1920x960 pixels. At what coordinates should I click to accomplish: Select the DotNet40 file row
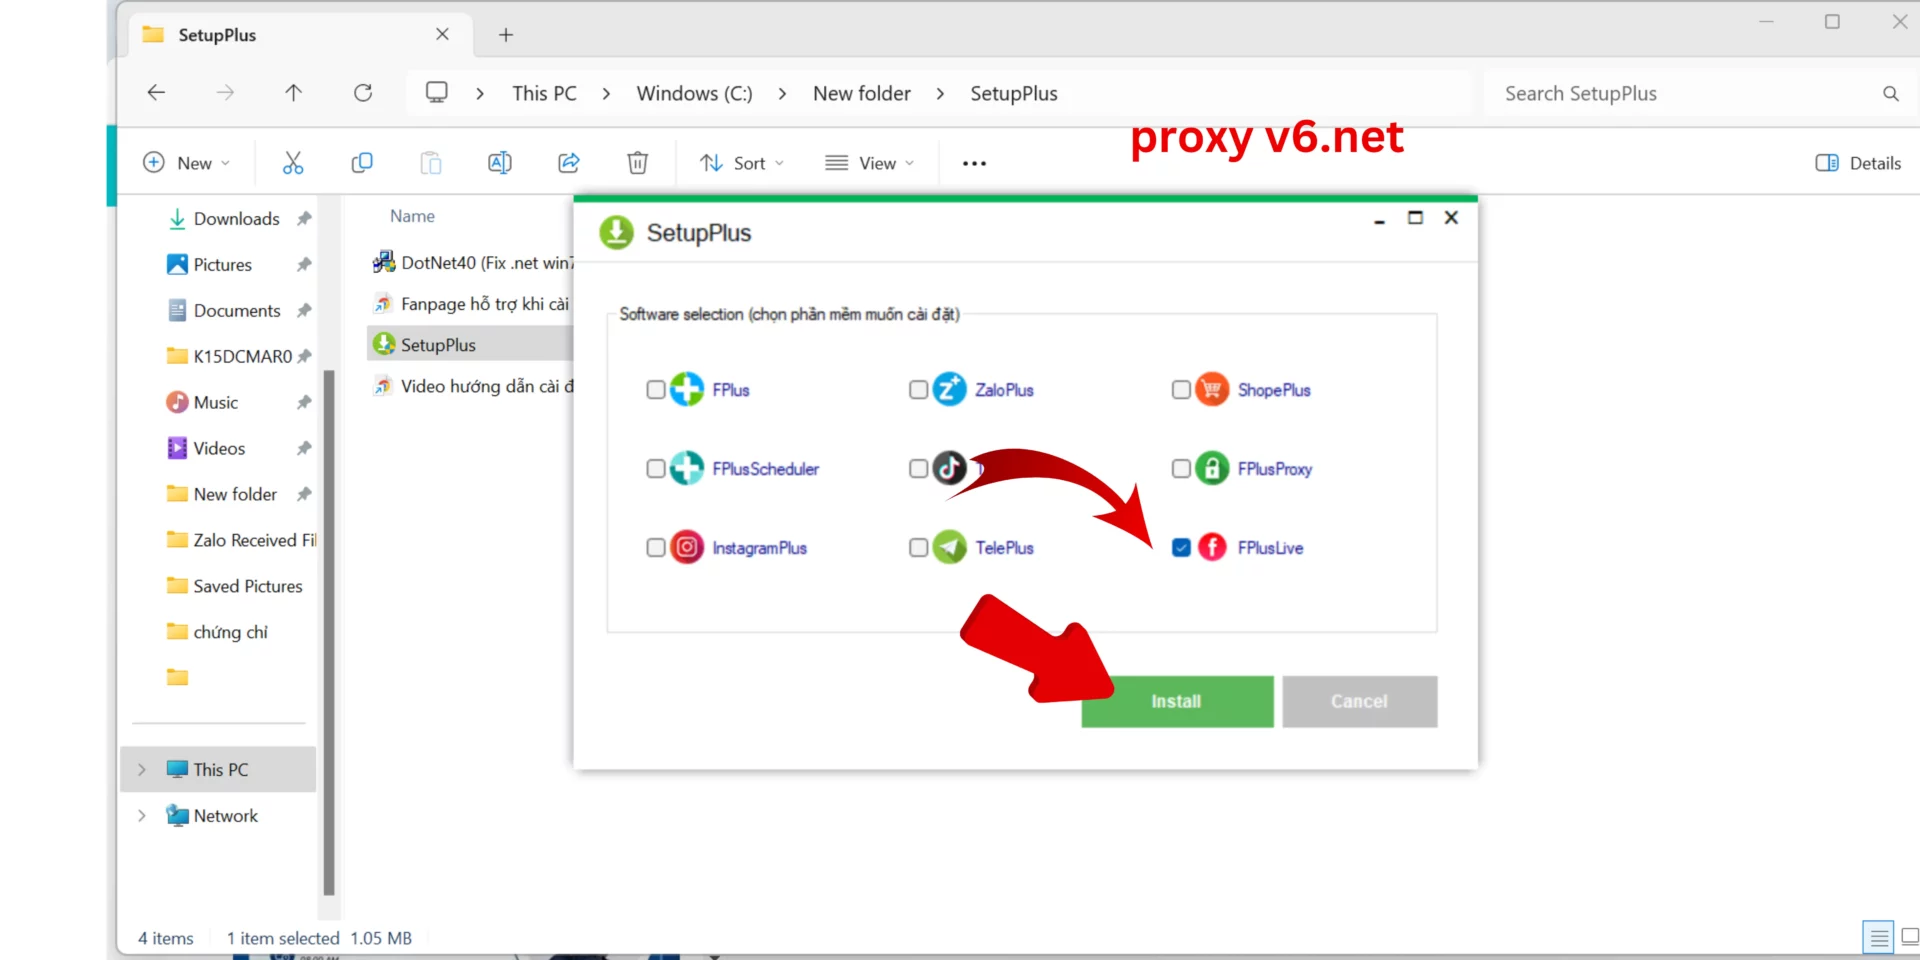click(x=472, y=263)
